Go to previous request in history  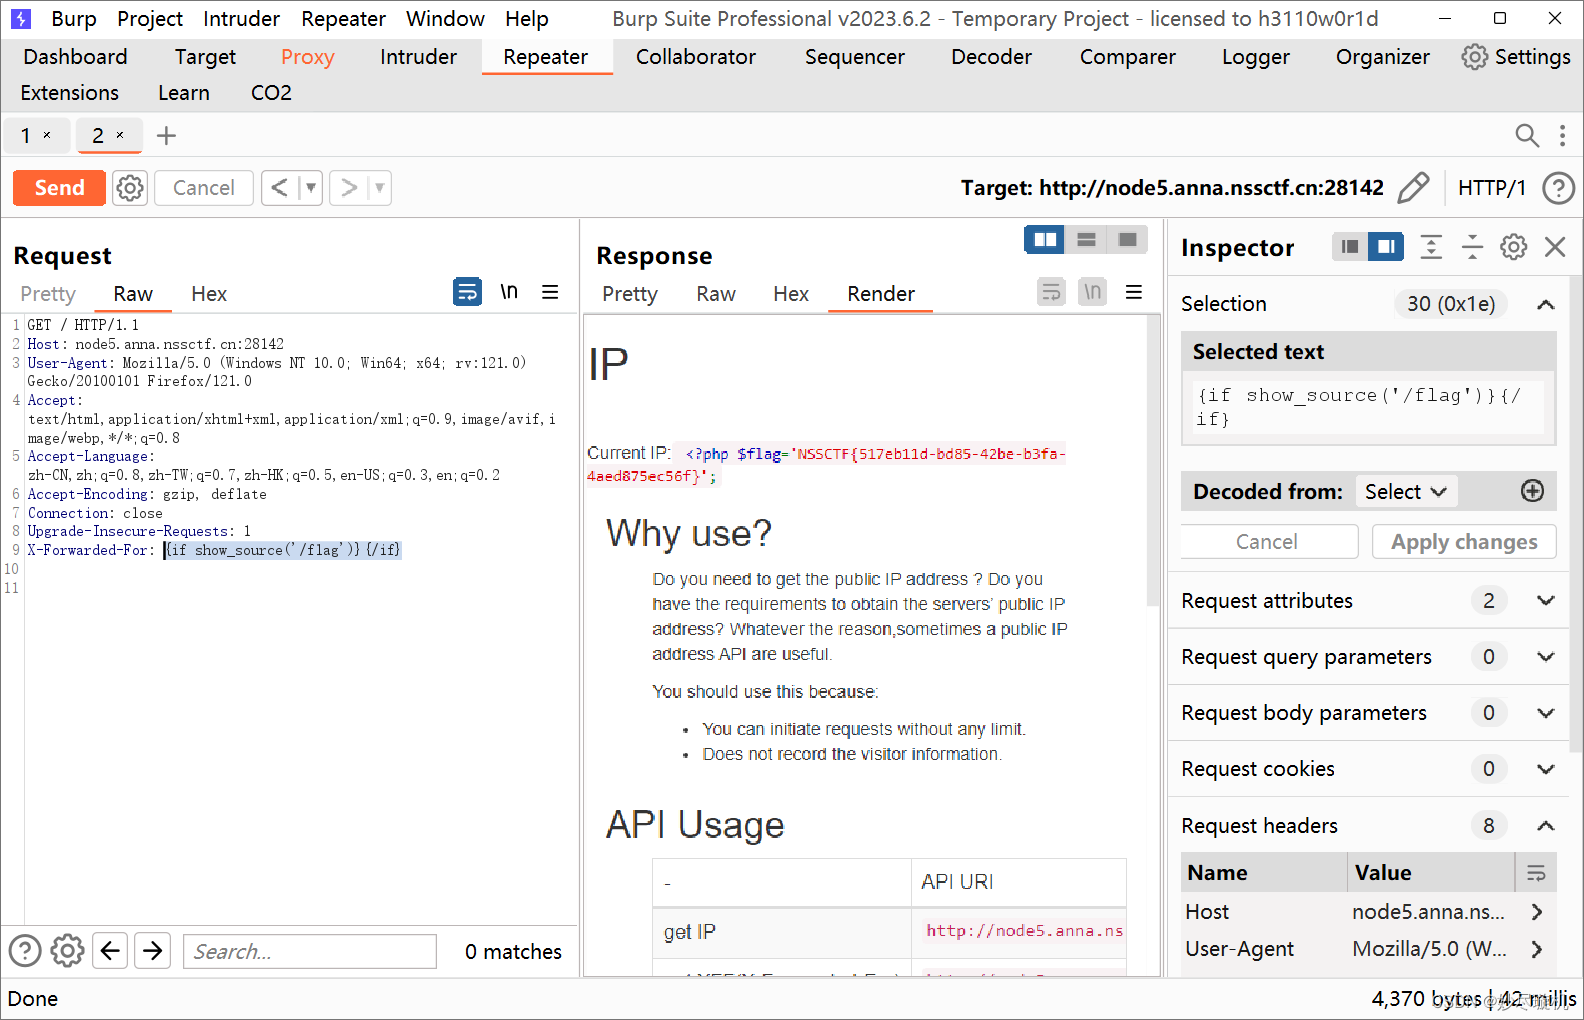280,188
